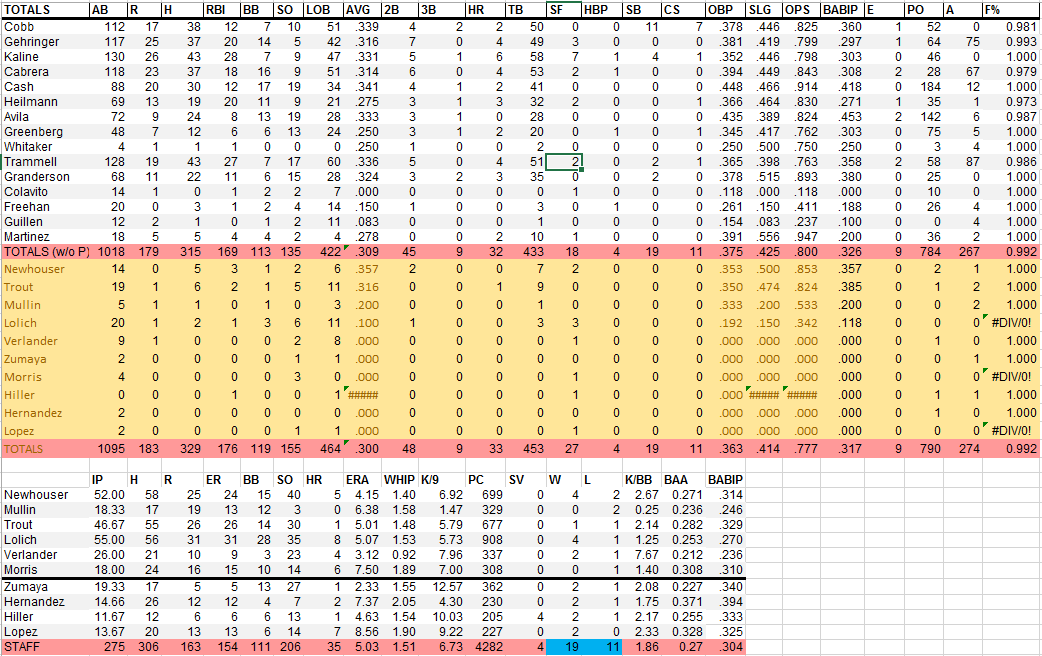
Task: Select the BAA column header
Action: coord(682,480)
